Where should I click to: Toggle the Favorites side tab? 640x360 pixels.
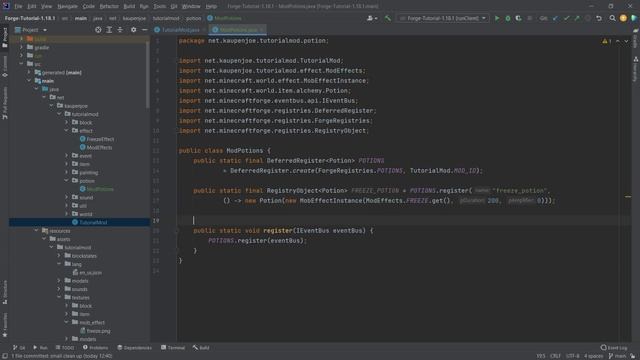5,325
